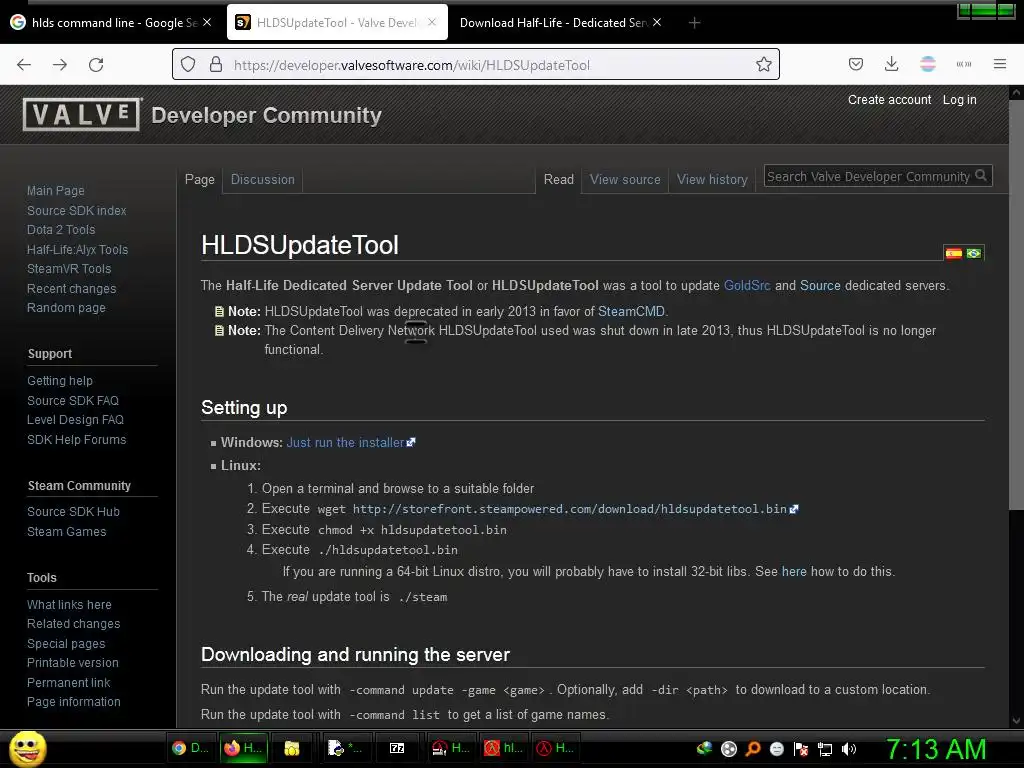Click the Log in link

tap(959, 99)
